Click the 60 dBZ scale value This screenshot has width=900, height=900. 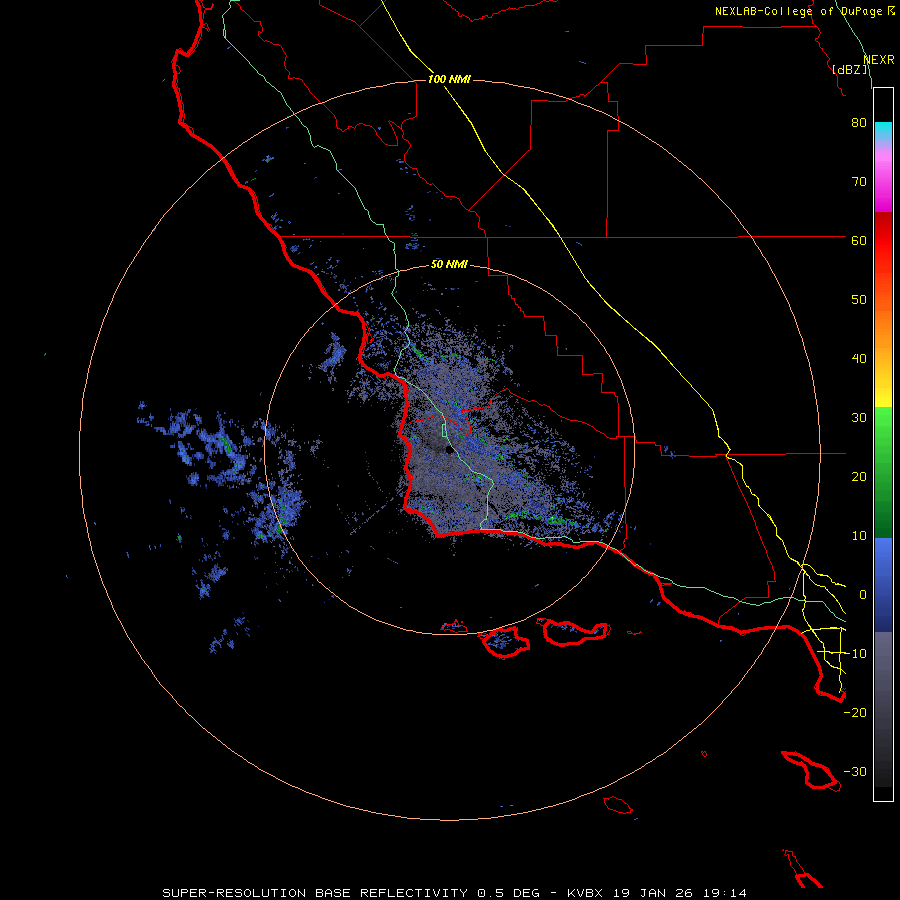point(859,241)
